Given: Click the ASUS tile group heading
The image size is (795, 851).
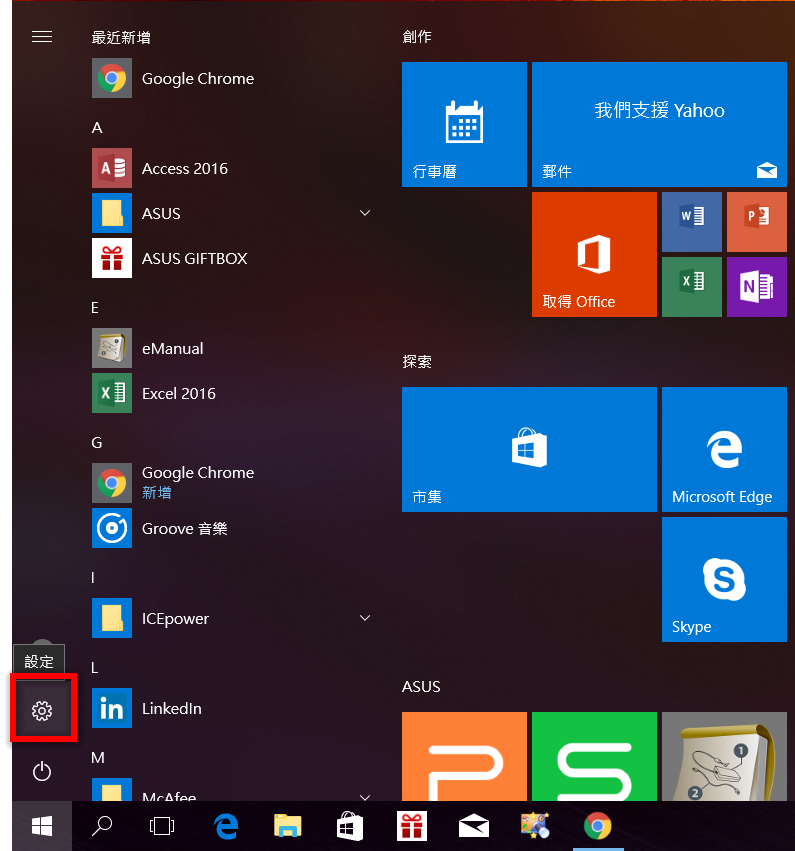Looking at the screenshot, I should [x=421, y=687].
